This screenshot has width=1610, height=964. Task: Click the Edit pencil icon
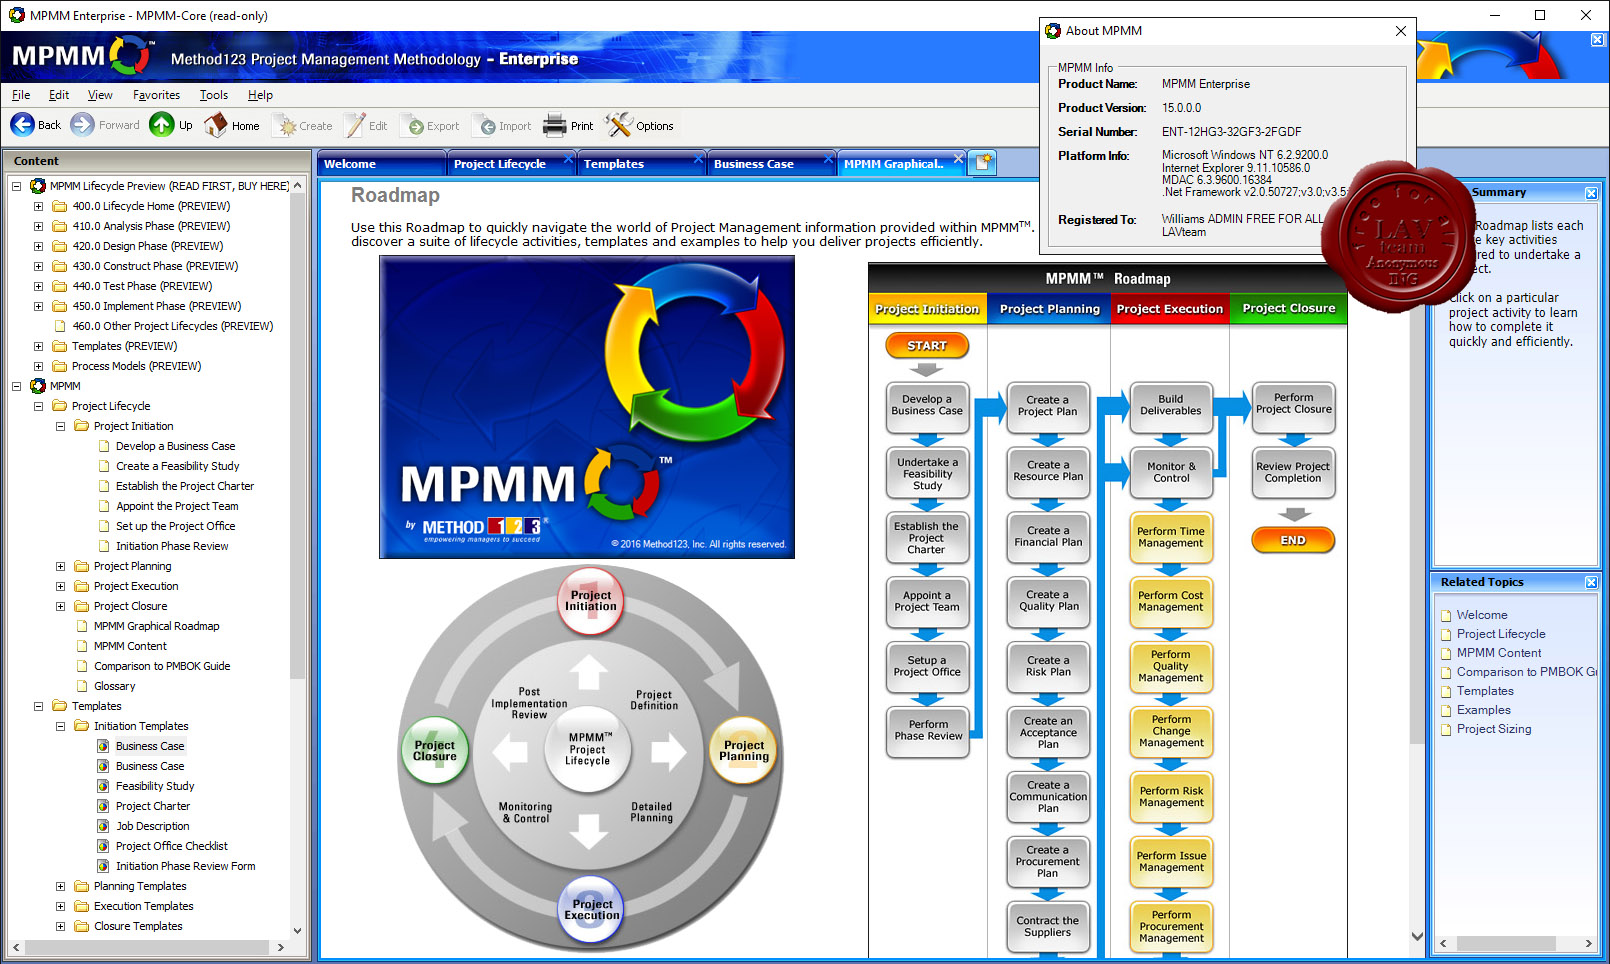pos(355,125)
